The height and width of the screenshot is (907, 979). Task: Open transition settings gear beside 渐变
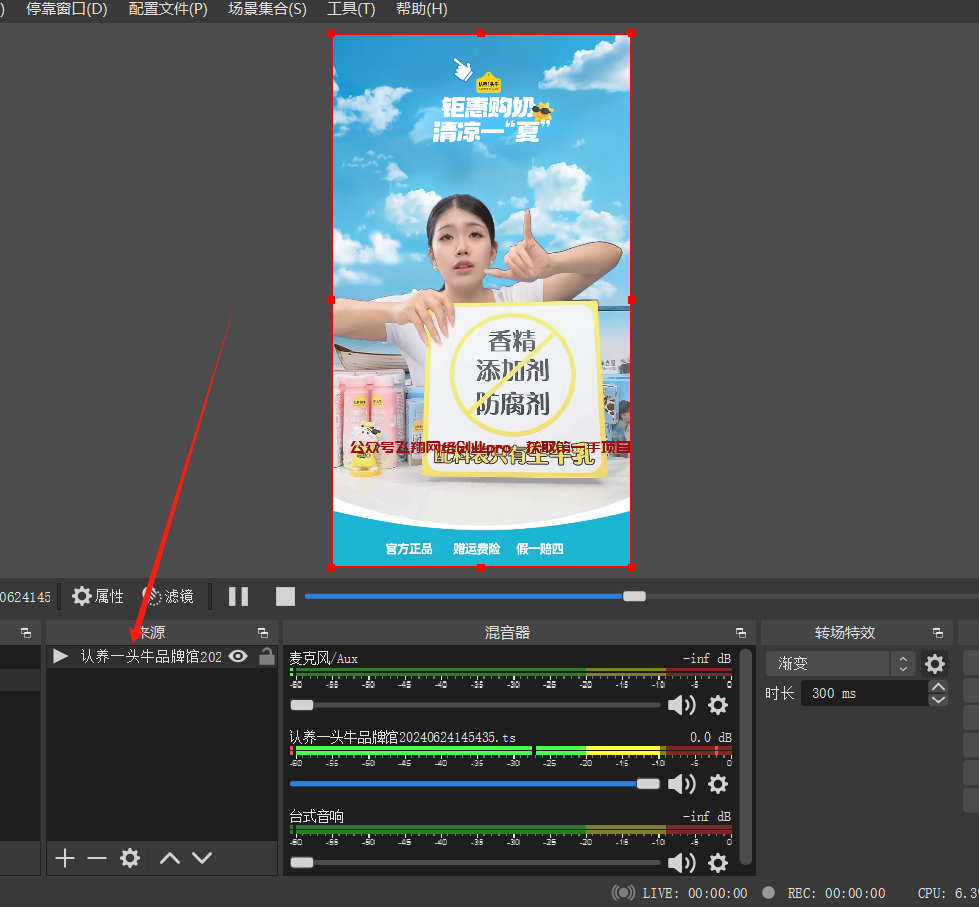(934, 664)
